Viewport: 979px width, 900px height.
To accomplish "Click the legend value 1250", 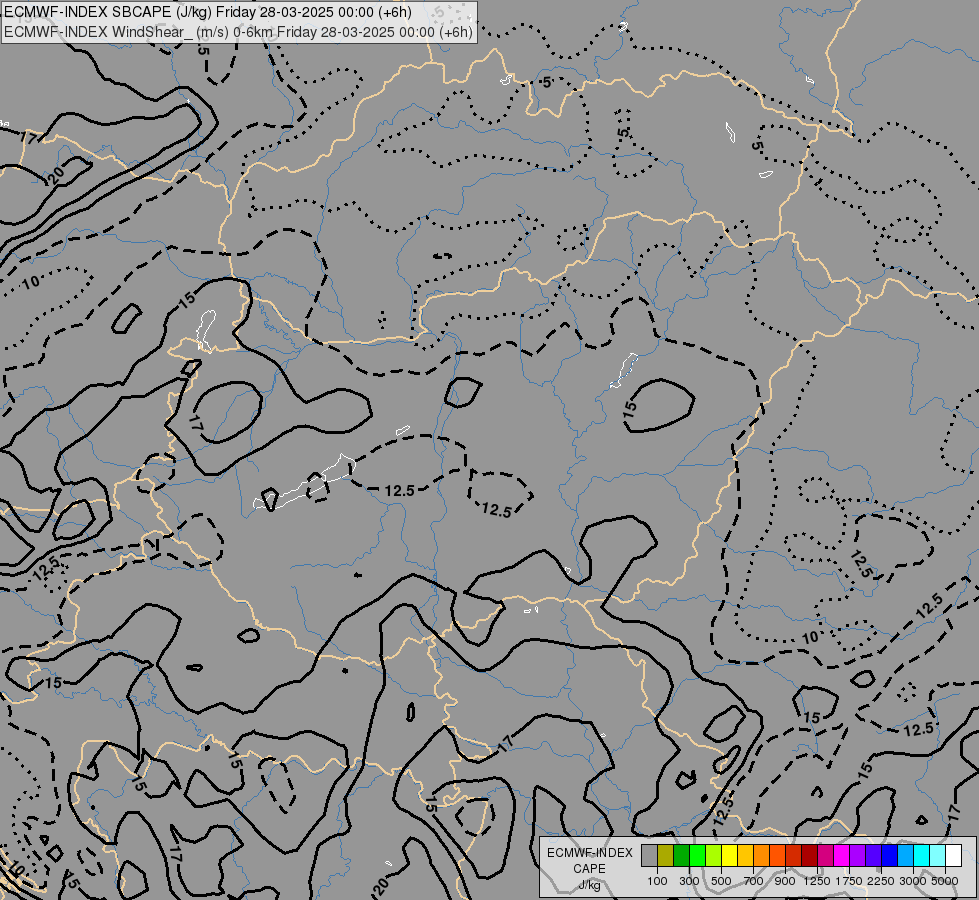I will tap(817, 881).
